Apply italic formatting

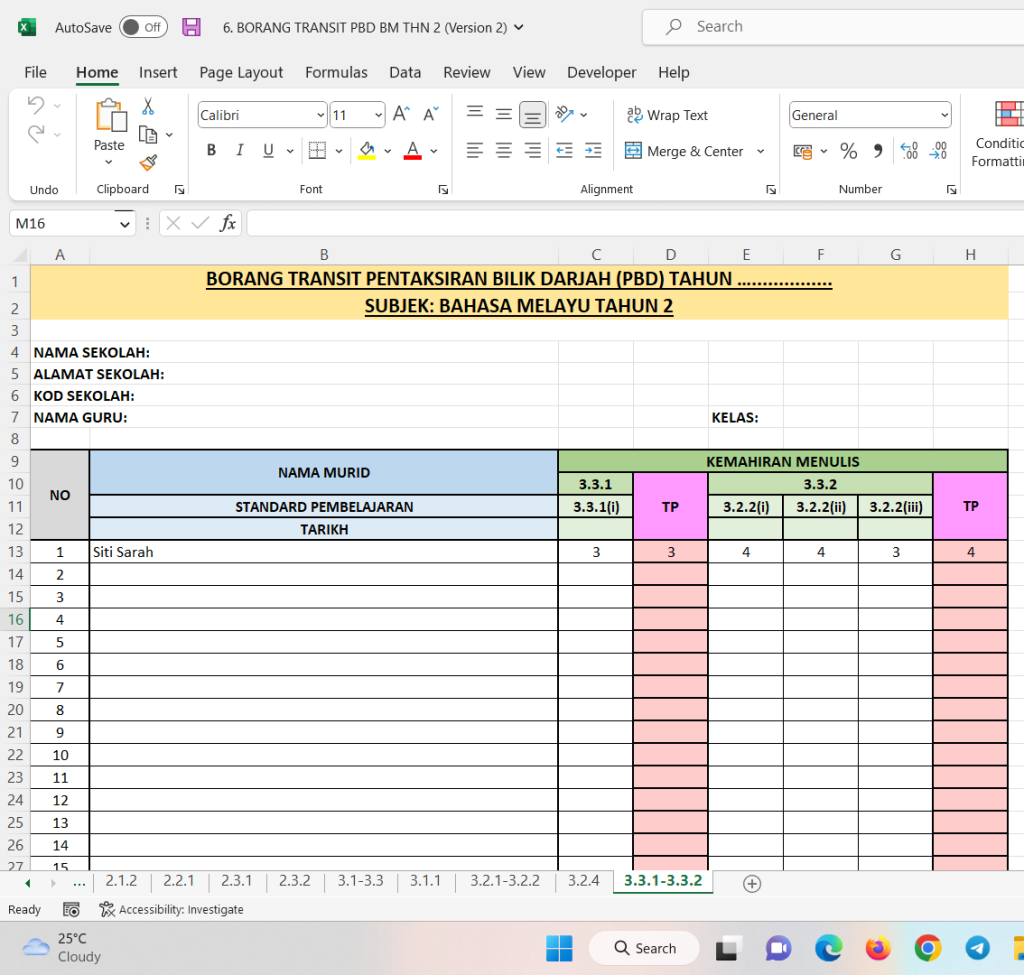click(x=239, y=150)
